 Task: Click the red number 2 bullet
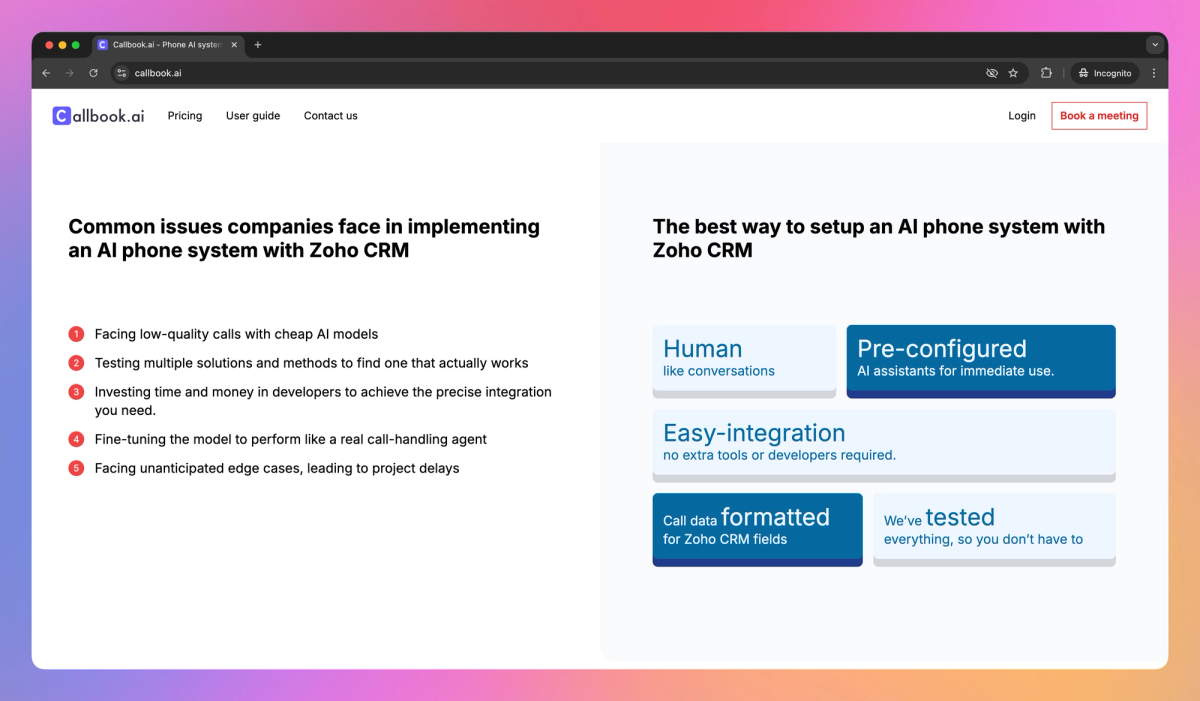(76, 363)
